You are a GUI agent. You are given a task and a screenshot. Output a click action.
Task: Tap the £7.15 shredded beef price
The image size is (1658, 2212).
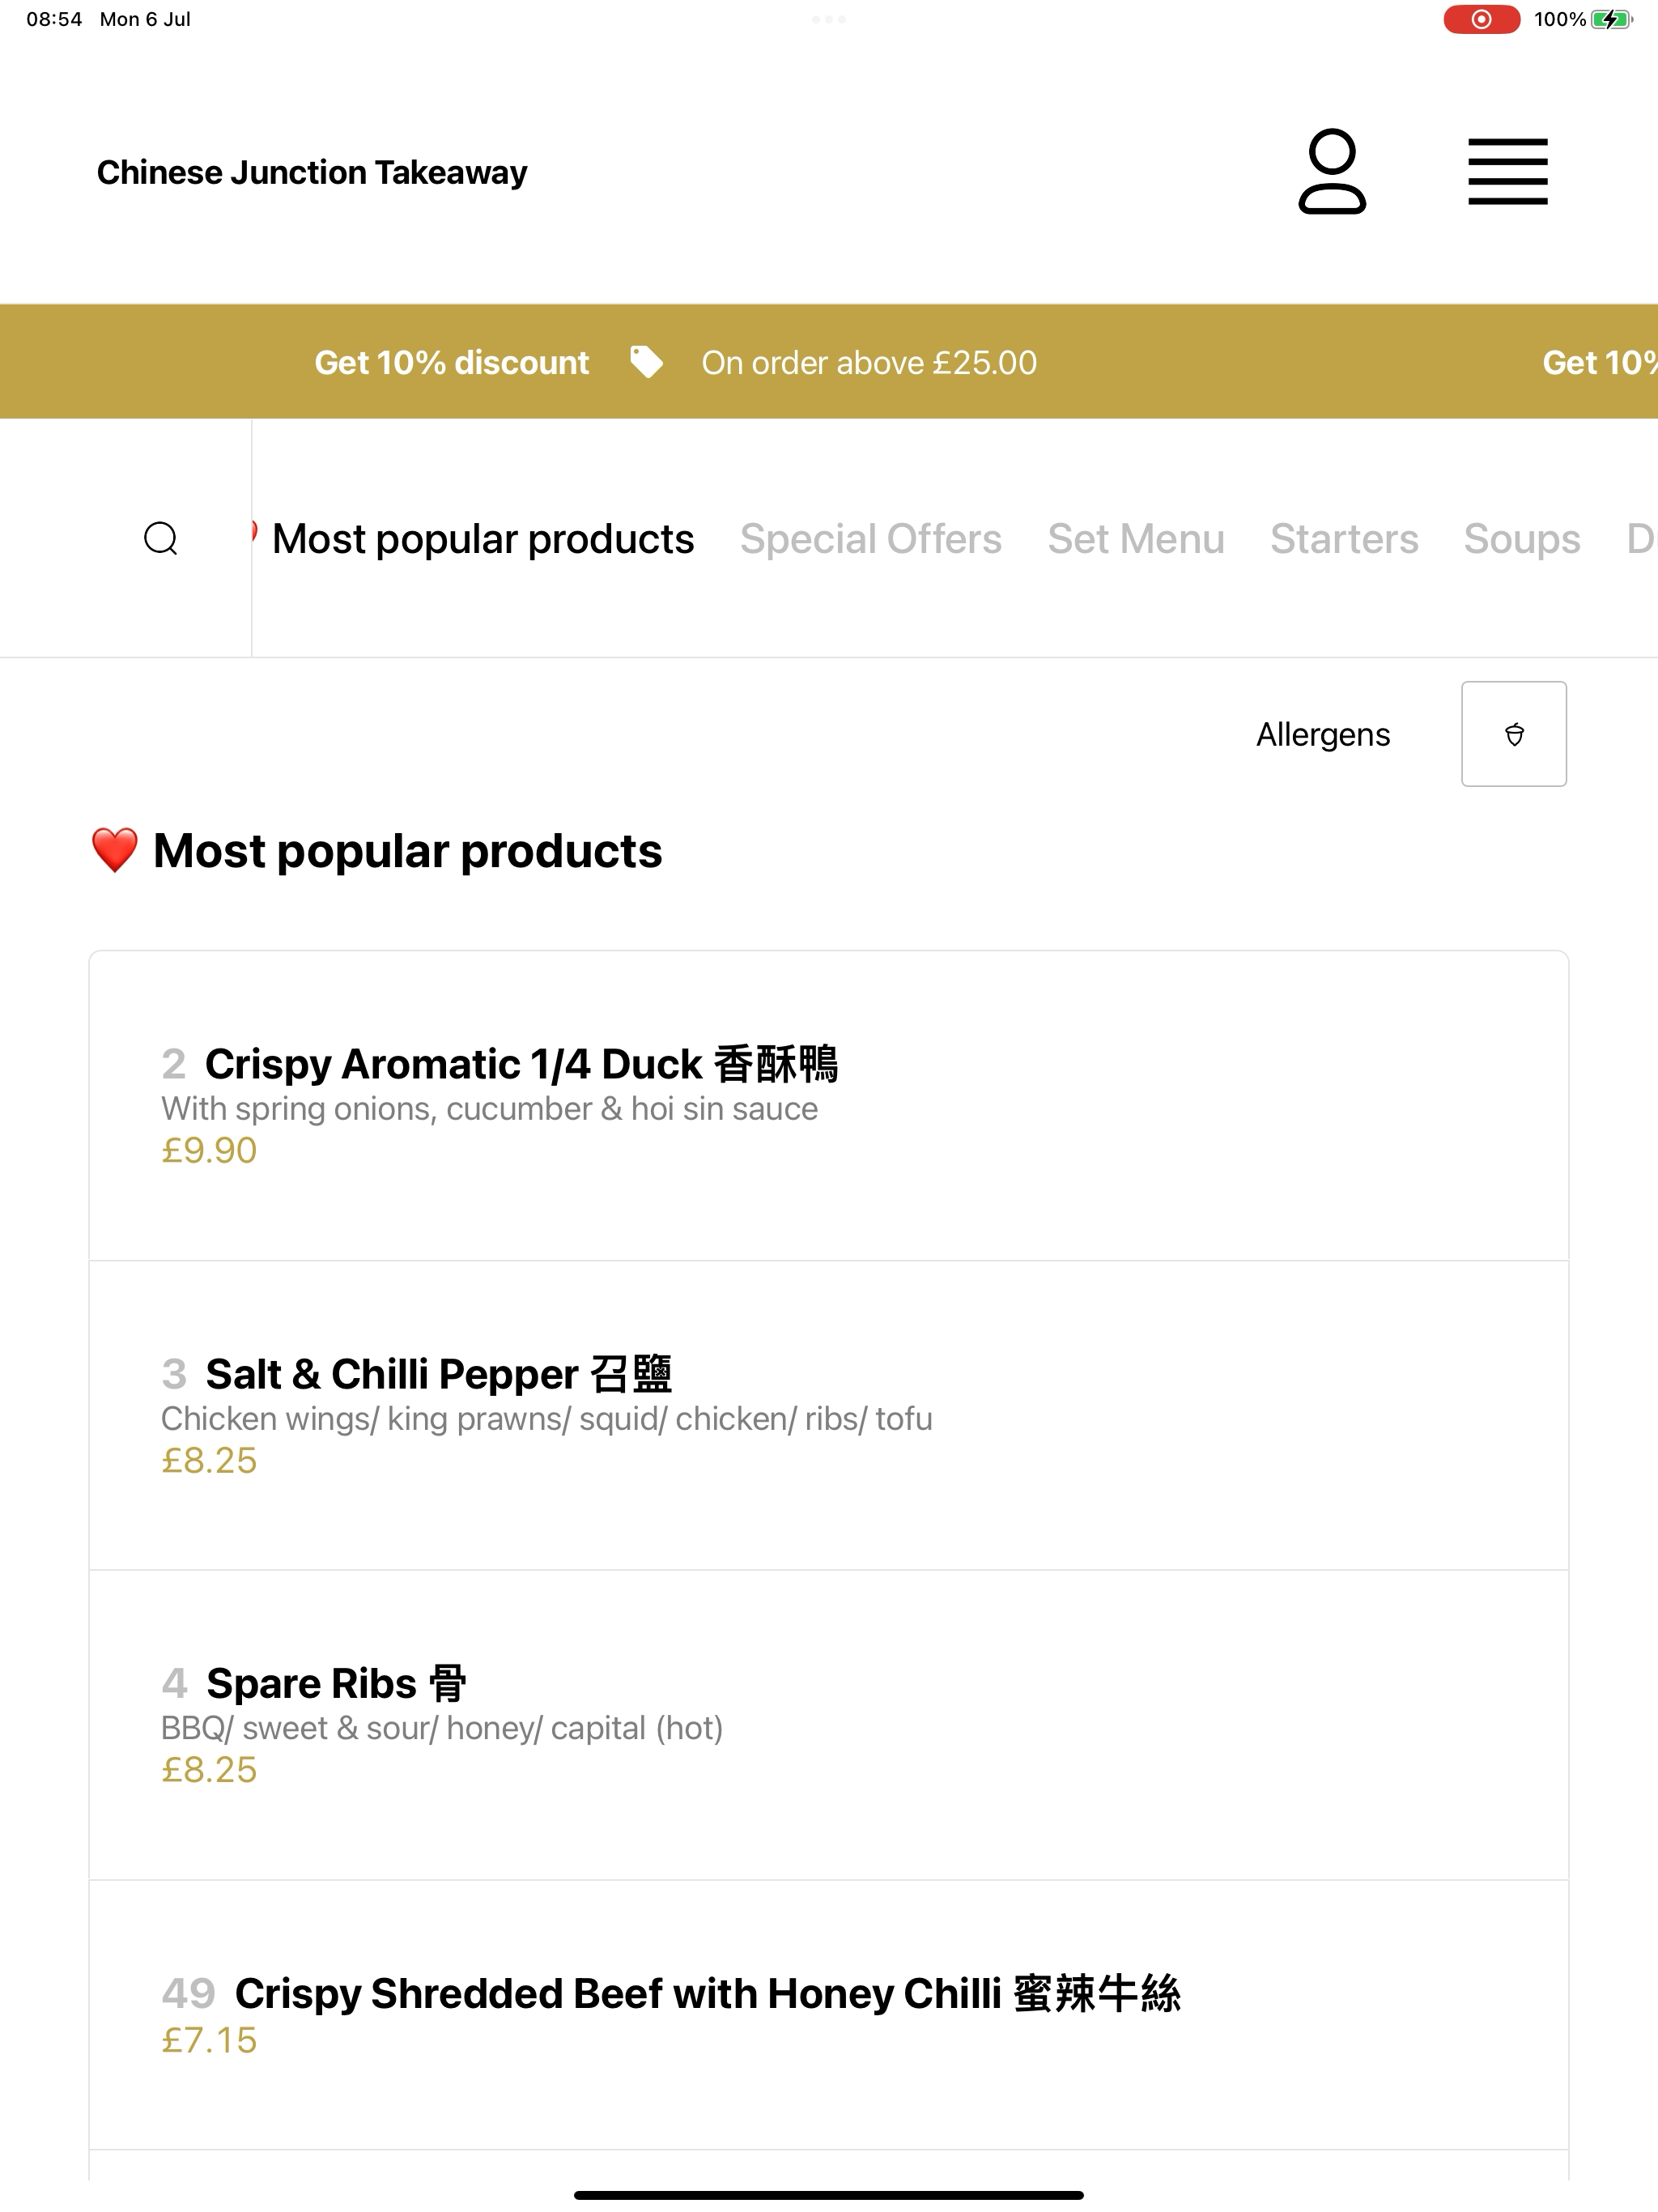pos(209,2040)
